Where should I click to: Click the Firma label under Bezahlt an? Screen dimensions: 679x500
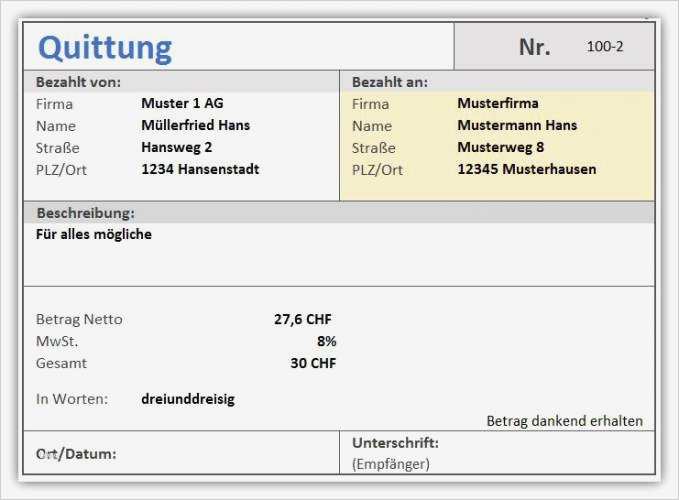point(370,104)
